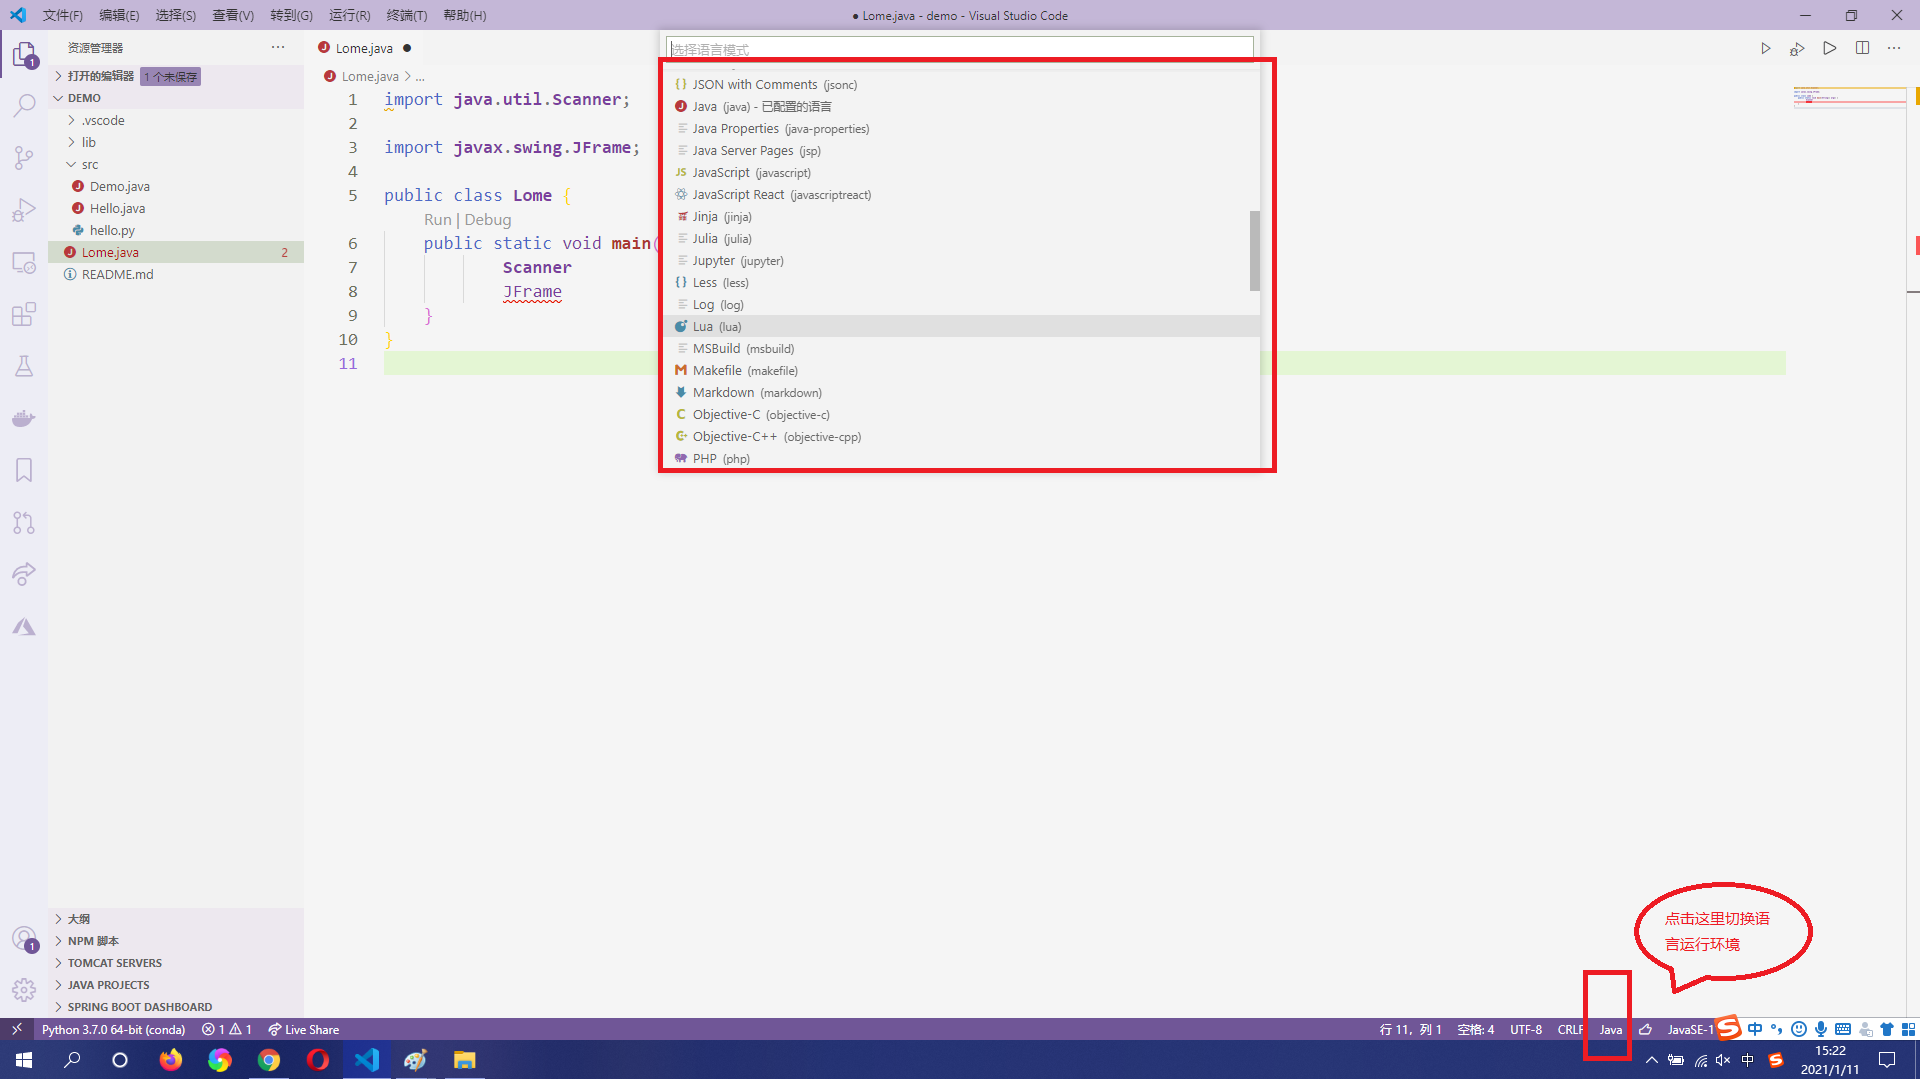Select PHP in the language list
Image resolution: width=1920 pixels, height=1079 pixels.
[x=962, y=459]
